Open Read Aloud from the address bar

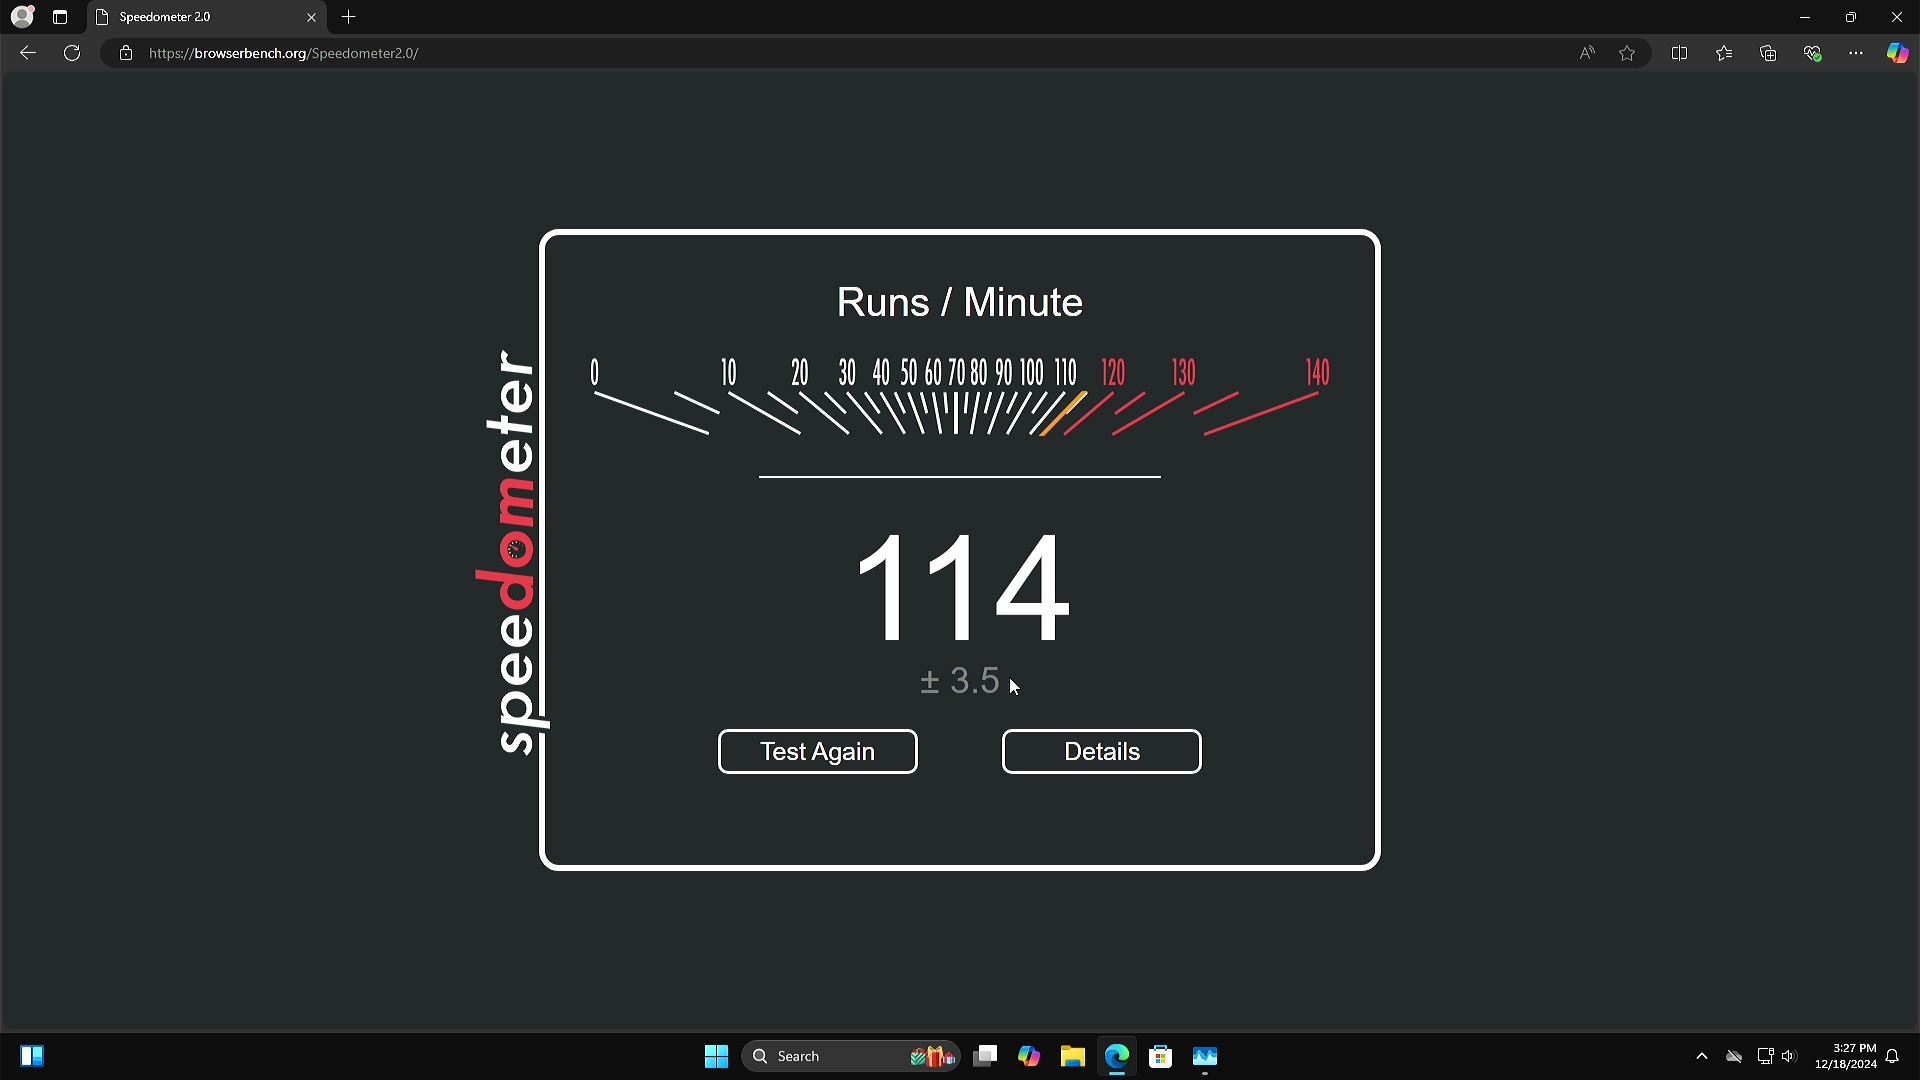(1587, 53)
